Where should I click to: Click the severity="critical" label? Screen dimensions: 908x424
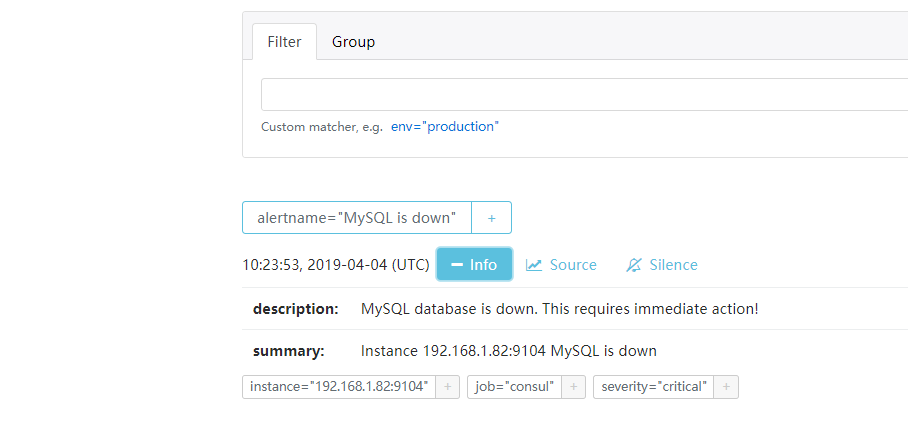[653, 387]
